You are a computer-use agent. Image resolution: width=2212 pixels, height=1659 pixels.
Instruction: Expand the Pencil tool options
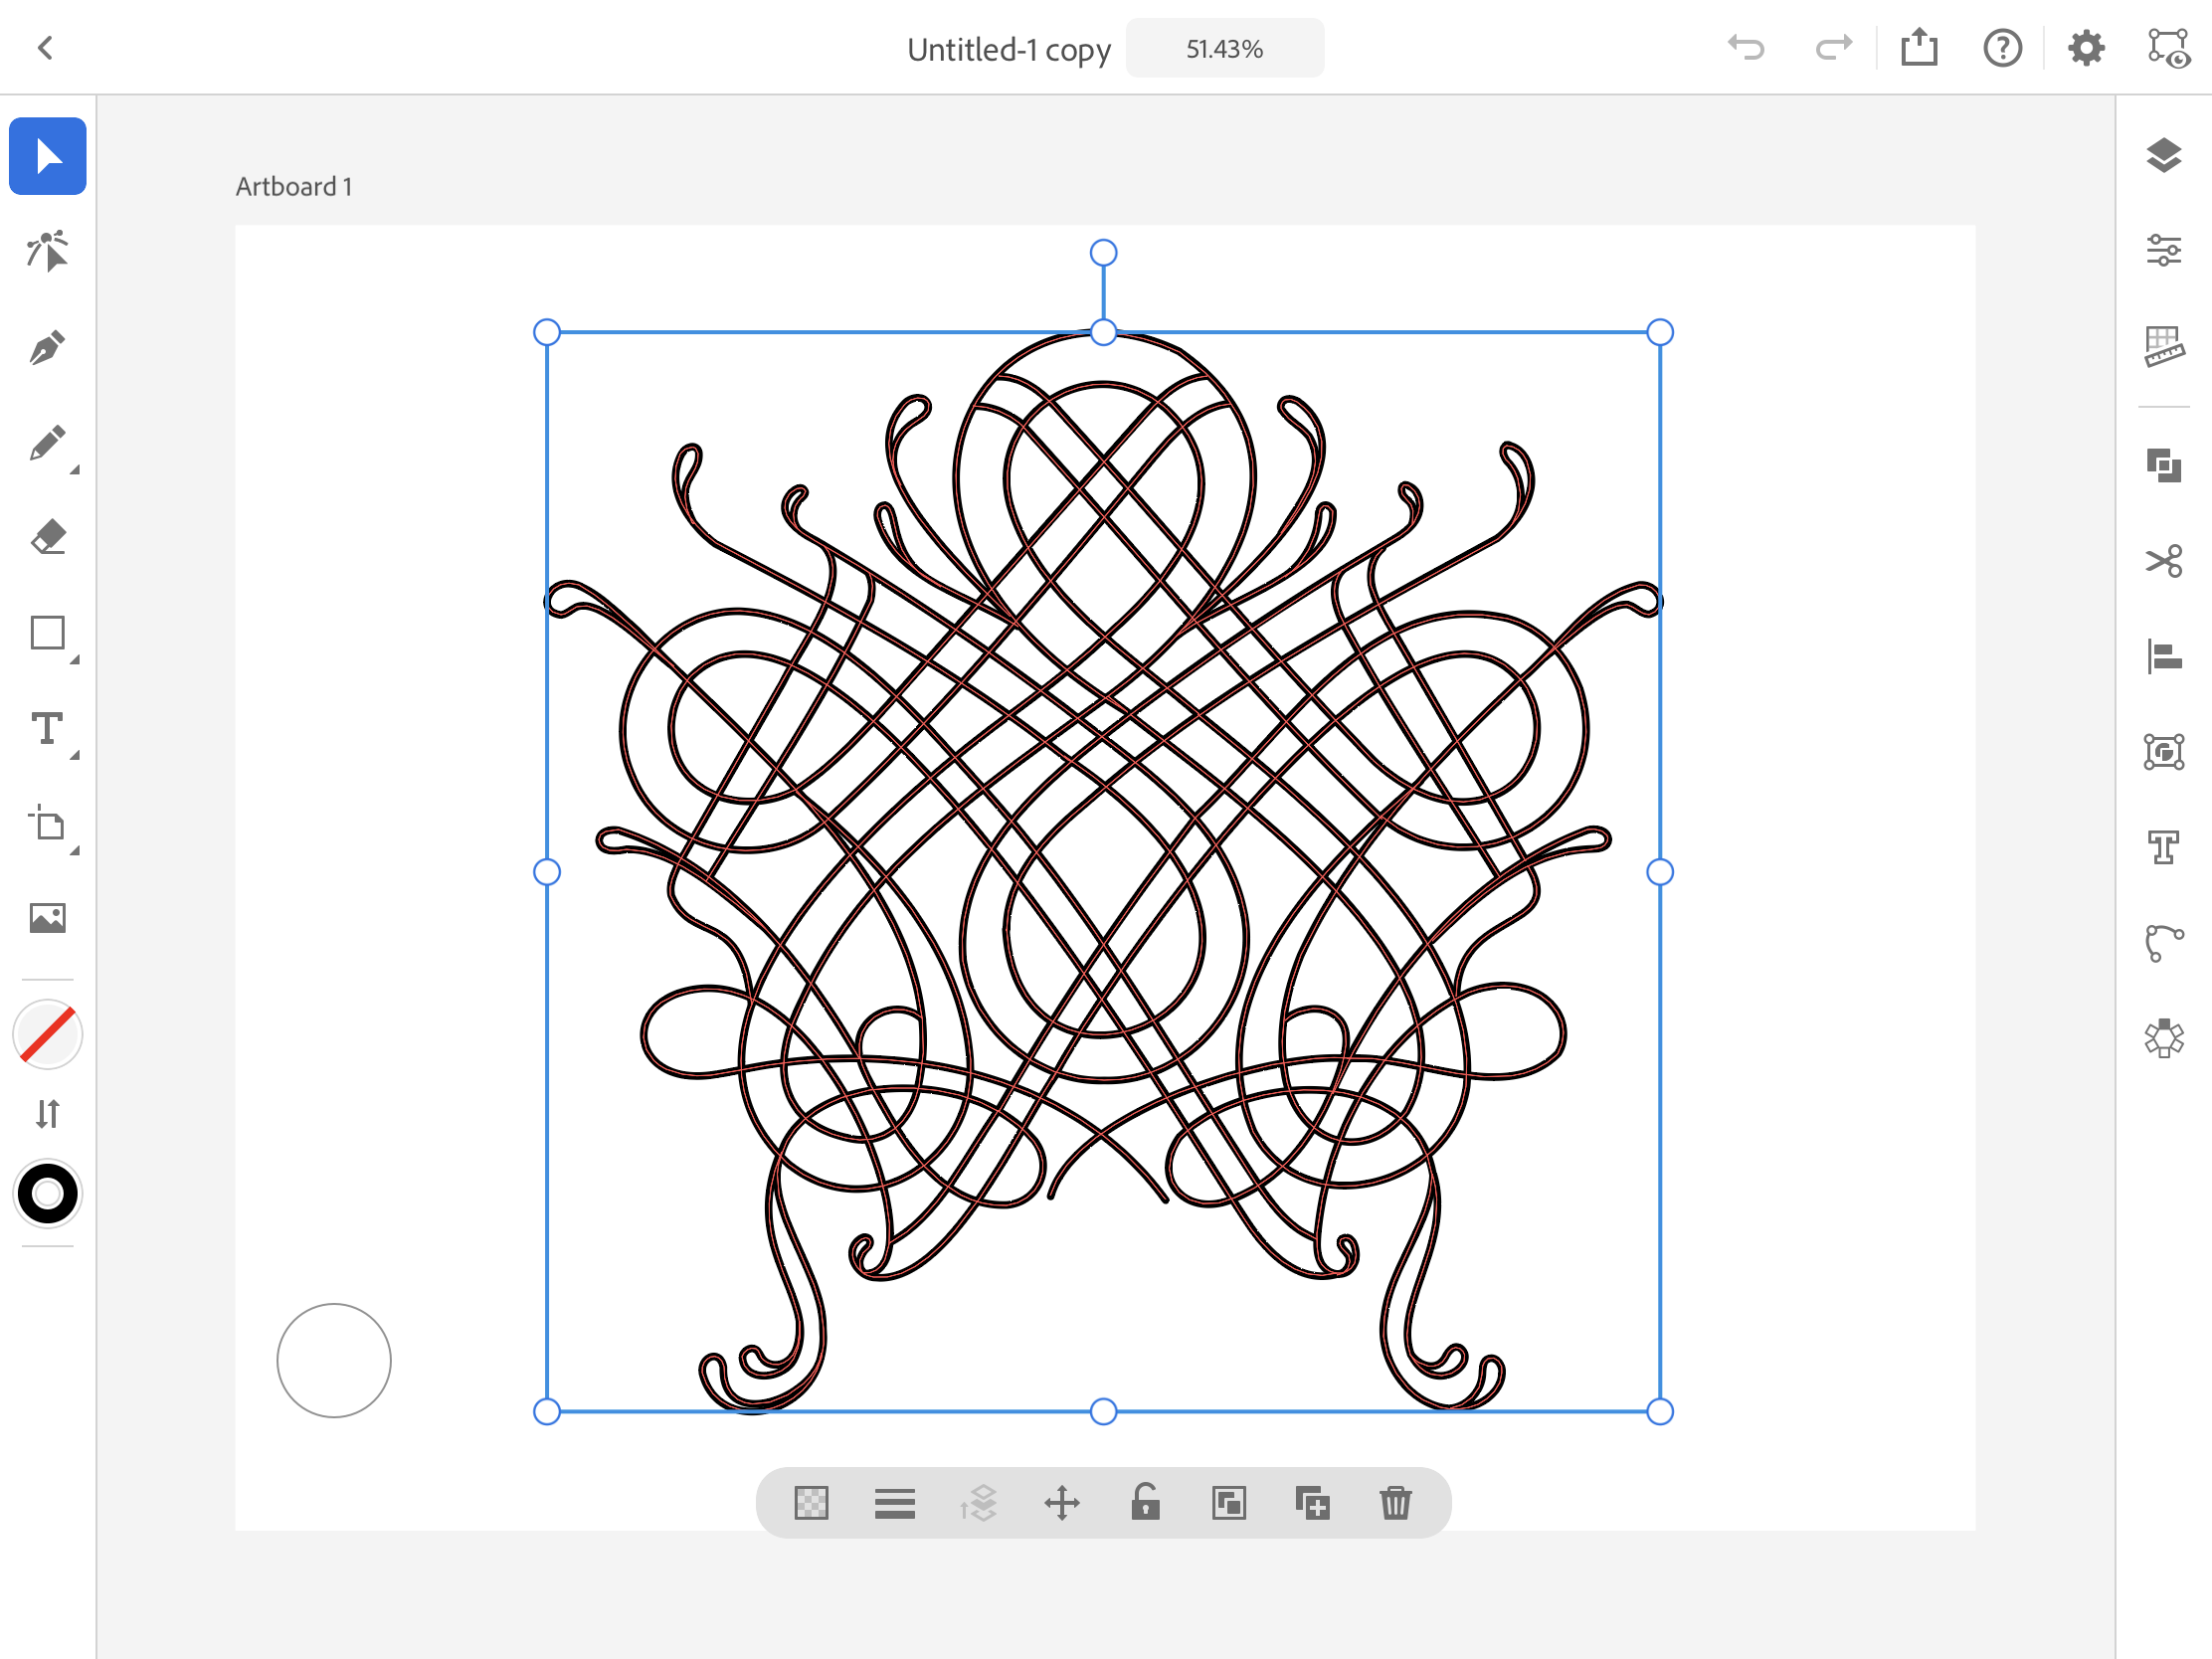point(74,469)
